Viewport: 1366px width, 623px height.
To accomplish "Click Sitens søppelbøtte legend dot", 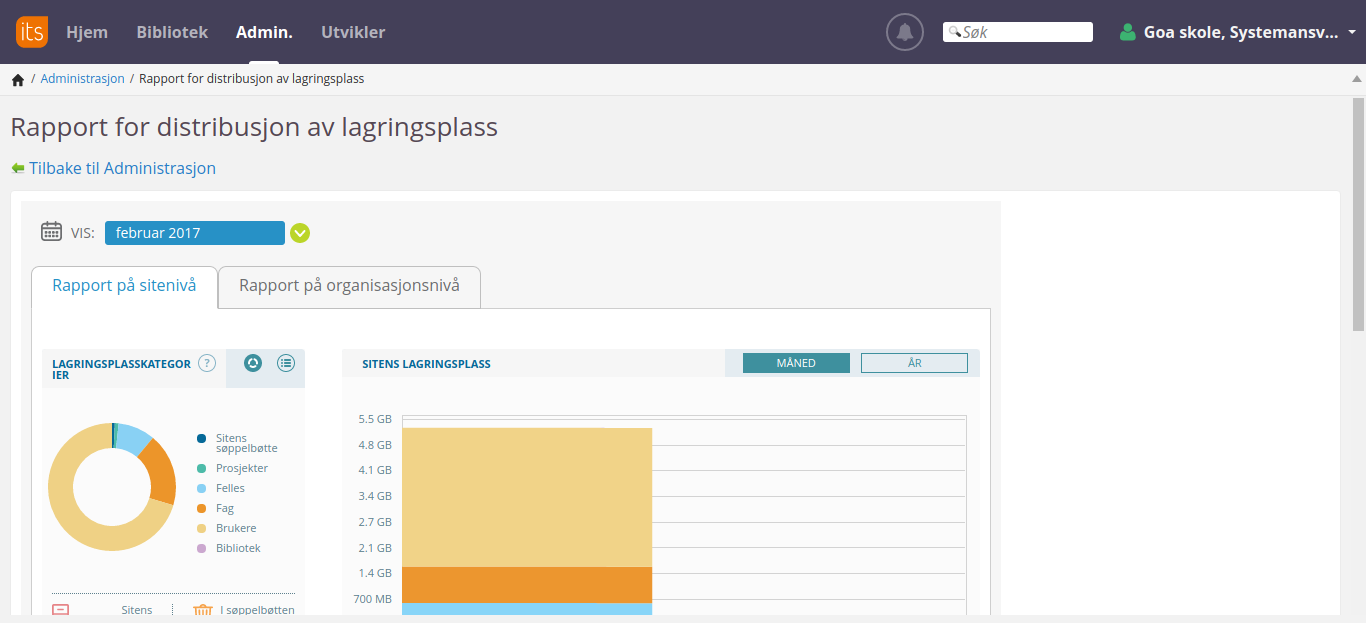I will [x=202, y=438].
